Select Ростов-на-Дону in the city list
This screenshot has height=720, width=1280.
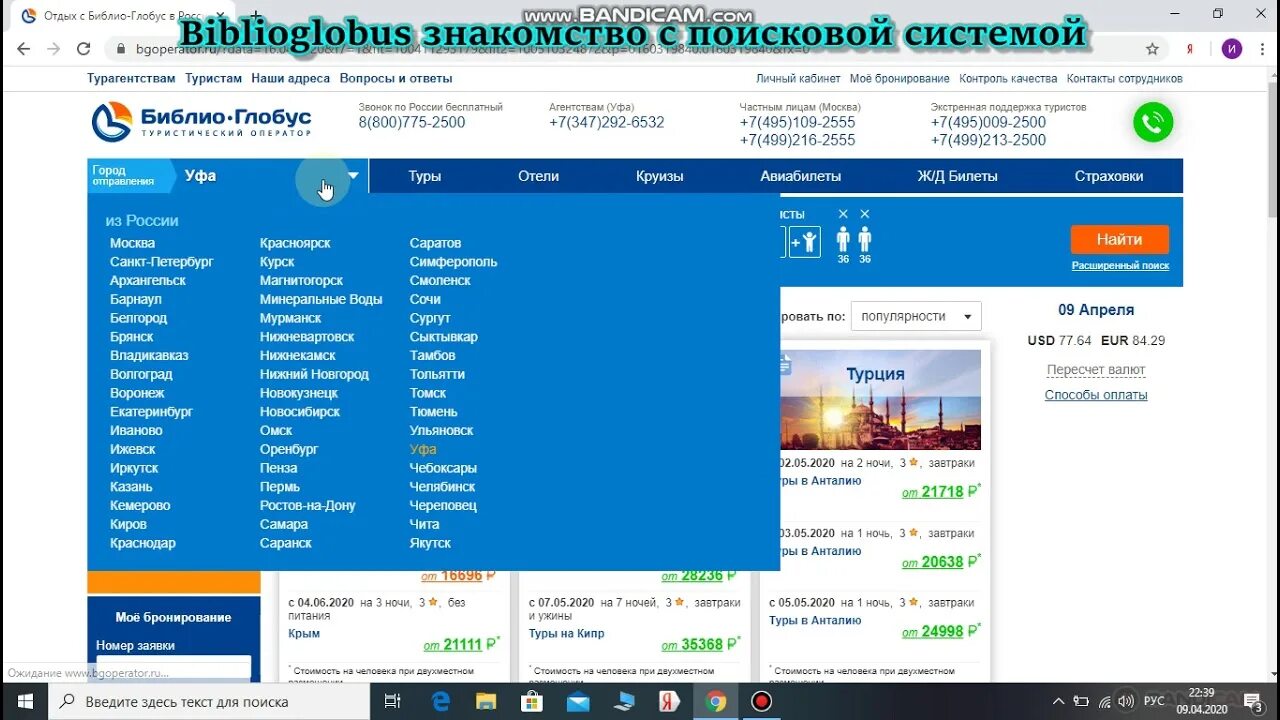pos(307,506)
